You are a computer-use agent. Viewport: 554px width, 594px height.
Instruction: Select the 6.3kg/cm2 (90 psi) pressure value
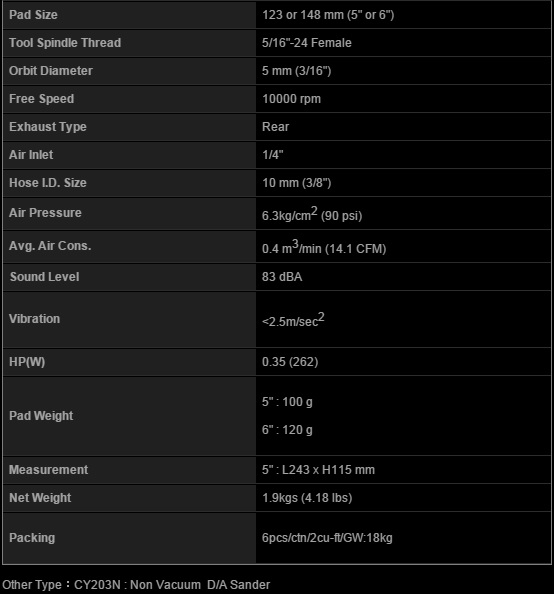pos(312,214)
